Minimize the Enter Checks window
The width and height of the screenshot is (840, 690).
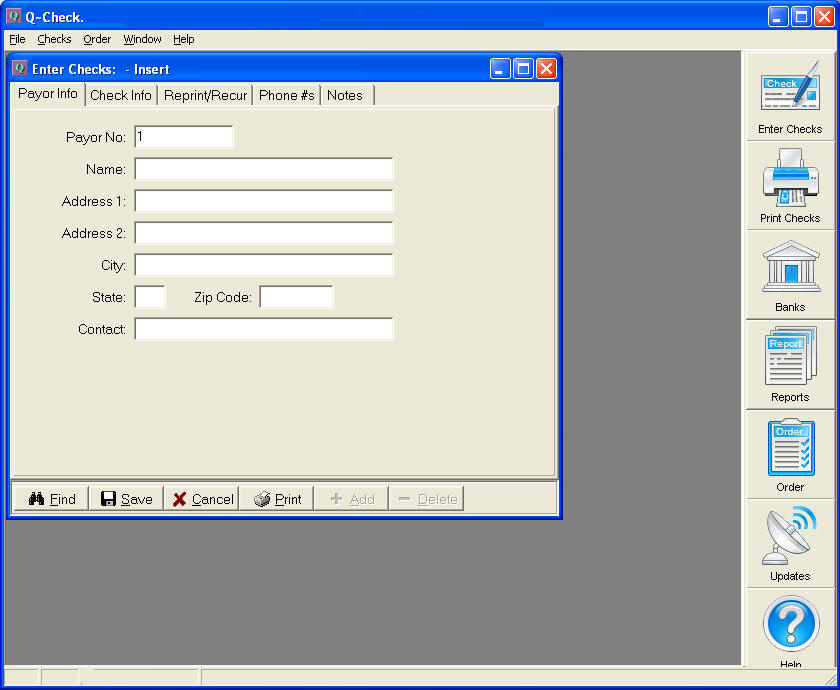500,69
